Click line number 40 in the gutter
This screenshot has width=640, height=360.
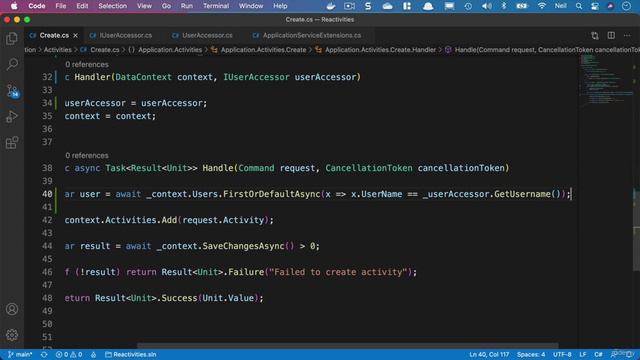coord(47,194)
